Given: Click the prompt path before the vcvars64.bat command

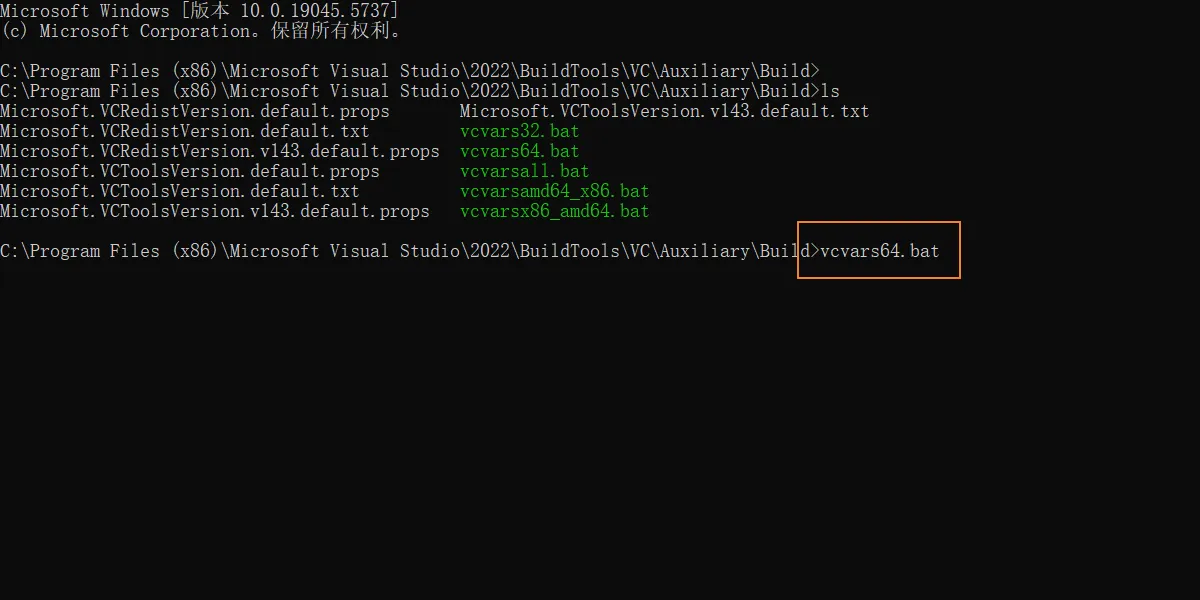Looking at the screenshot, I should [x=405, y=251].
